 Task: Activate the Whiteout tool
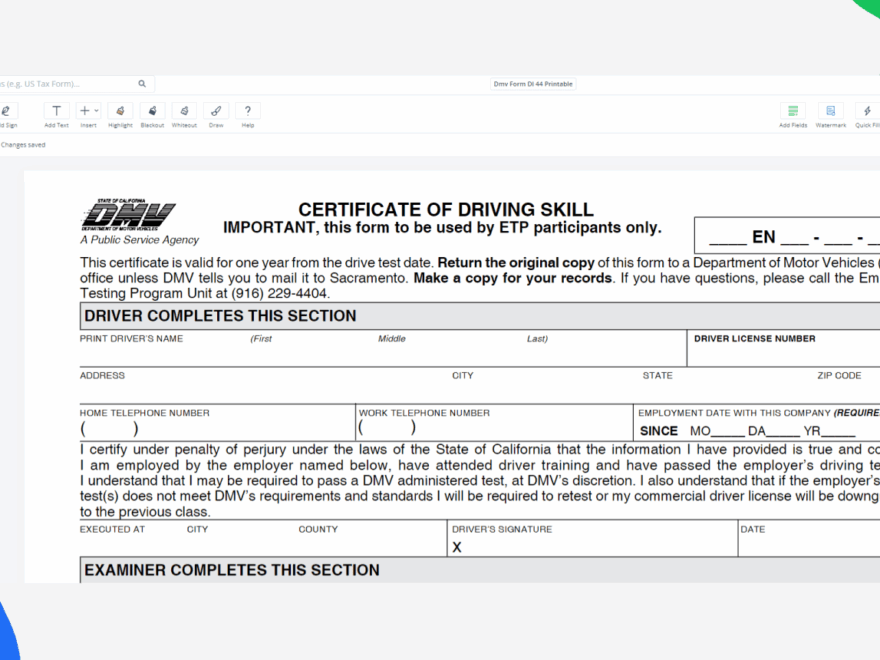(184, 116)
